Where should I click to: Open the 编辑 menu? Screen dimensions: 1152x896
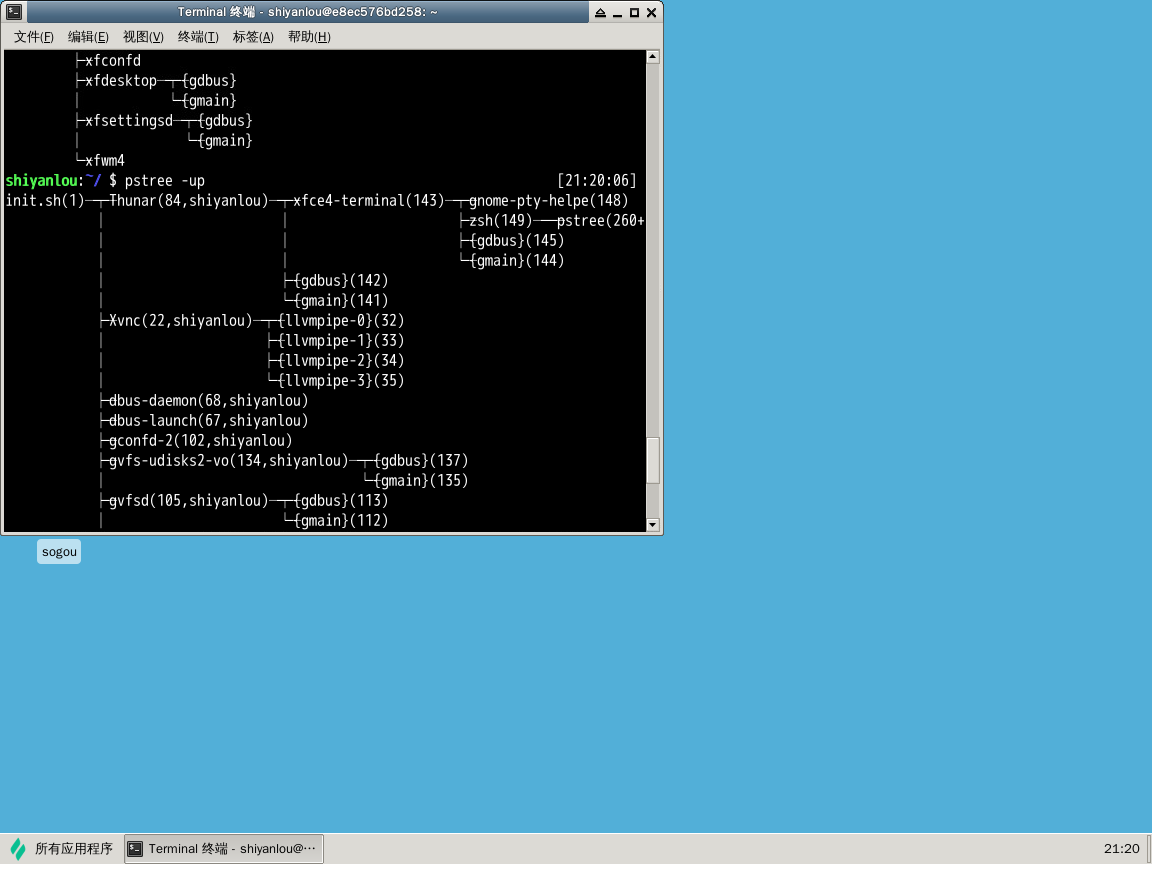[88, 36]
